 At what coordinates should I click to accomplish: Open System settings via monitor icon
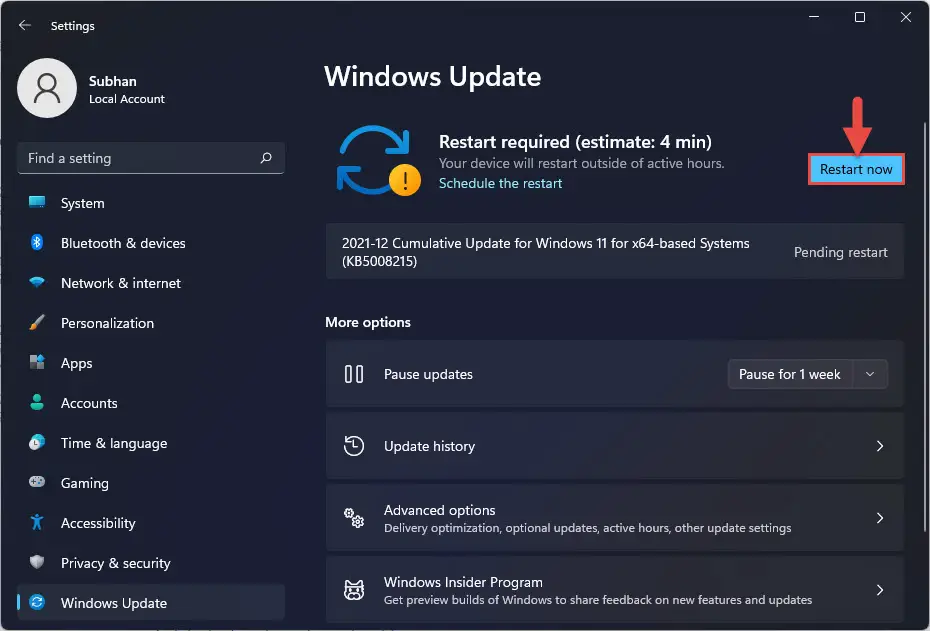tap(37, 203)
